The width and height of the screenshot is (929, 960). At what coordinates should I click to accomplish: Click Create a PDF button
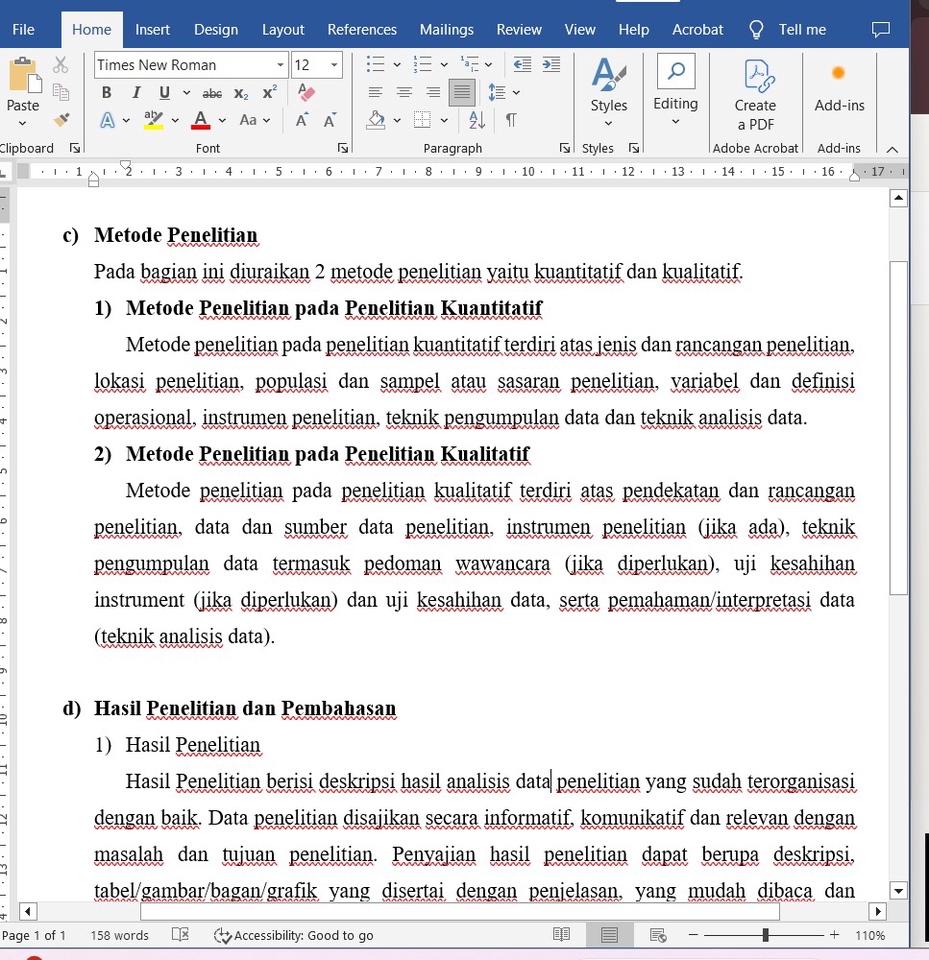pos(755,95)
